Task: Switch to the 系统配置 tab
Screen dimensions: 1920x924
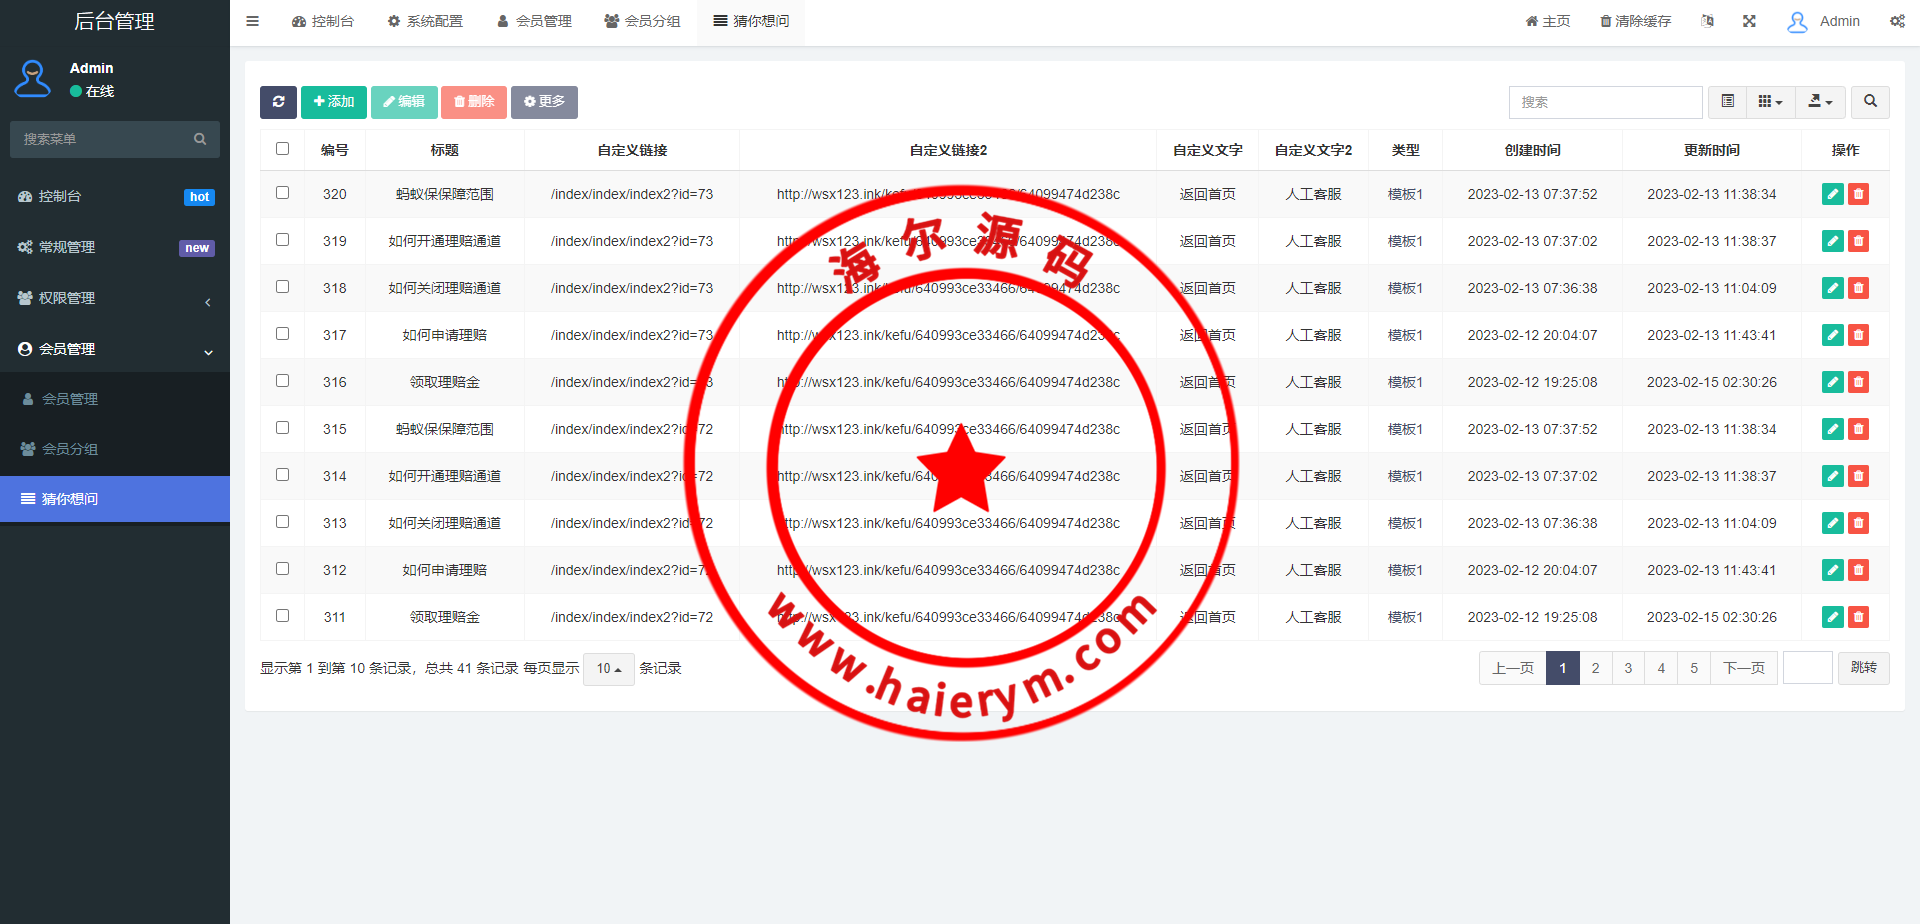Action: [425, 21]
